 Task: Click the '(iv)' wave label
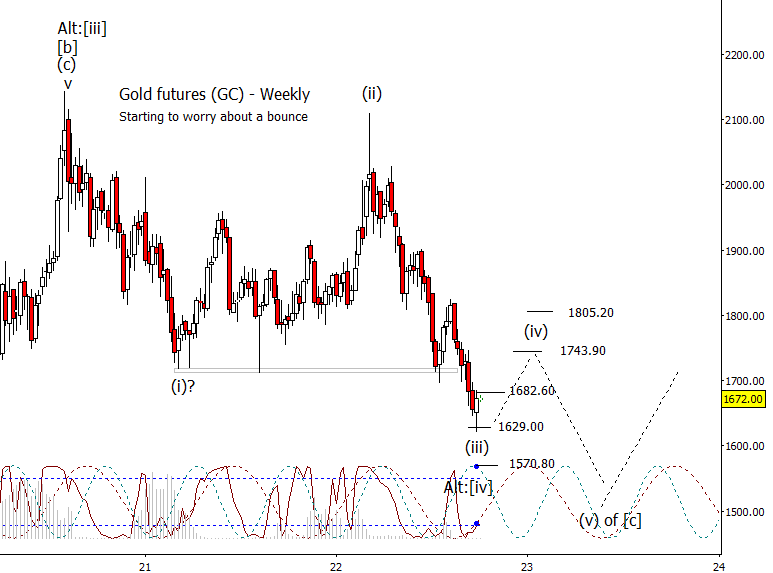536,331
